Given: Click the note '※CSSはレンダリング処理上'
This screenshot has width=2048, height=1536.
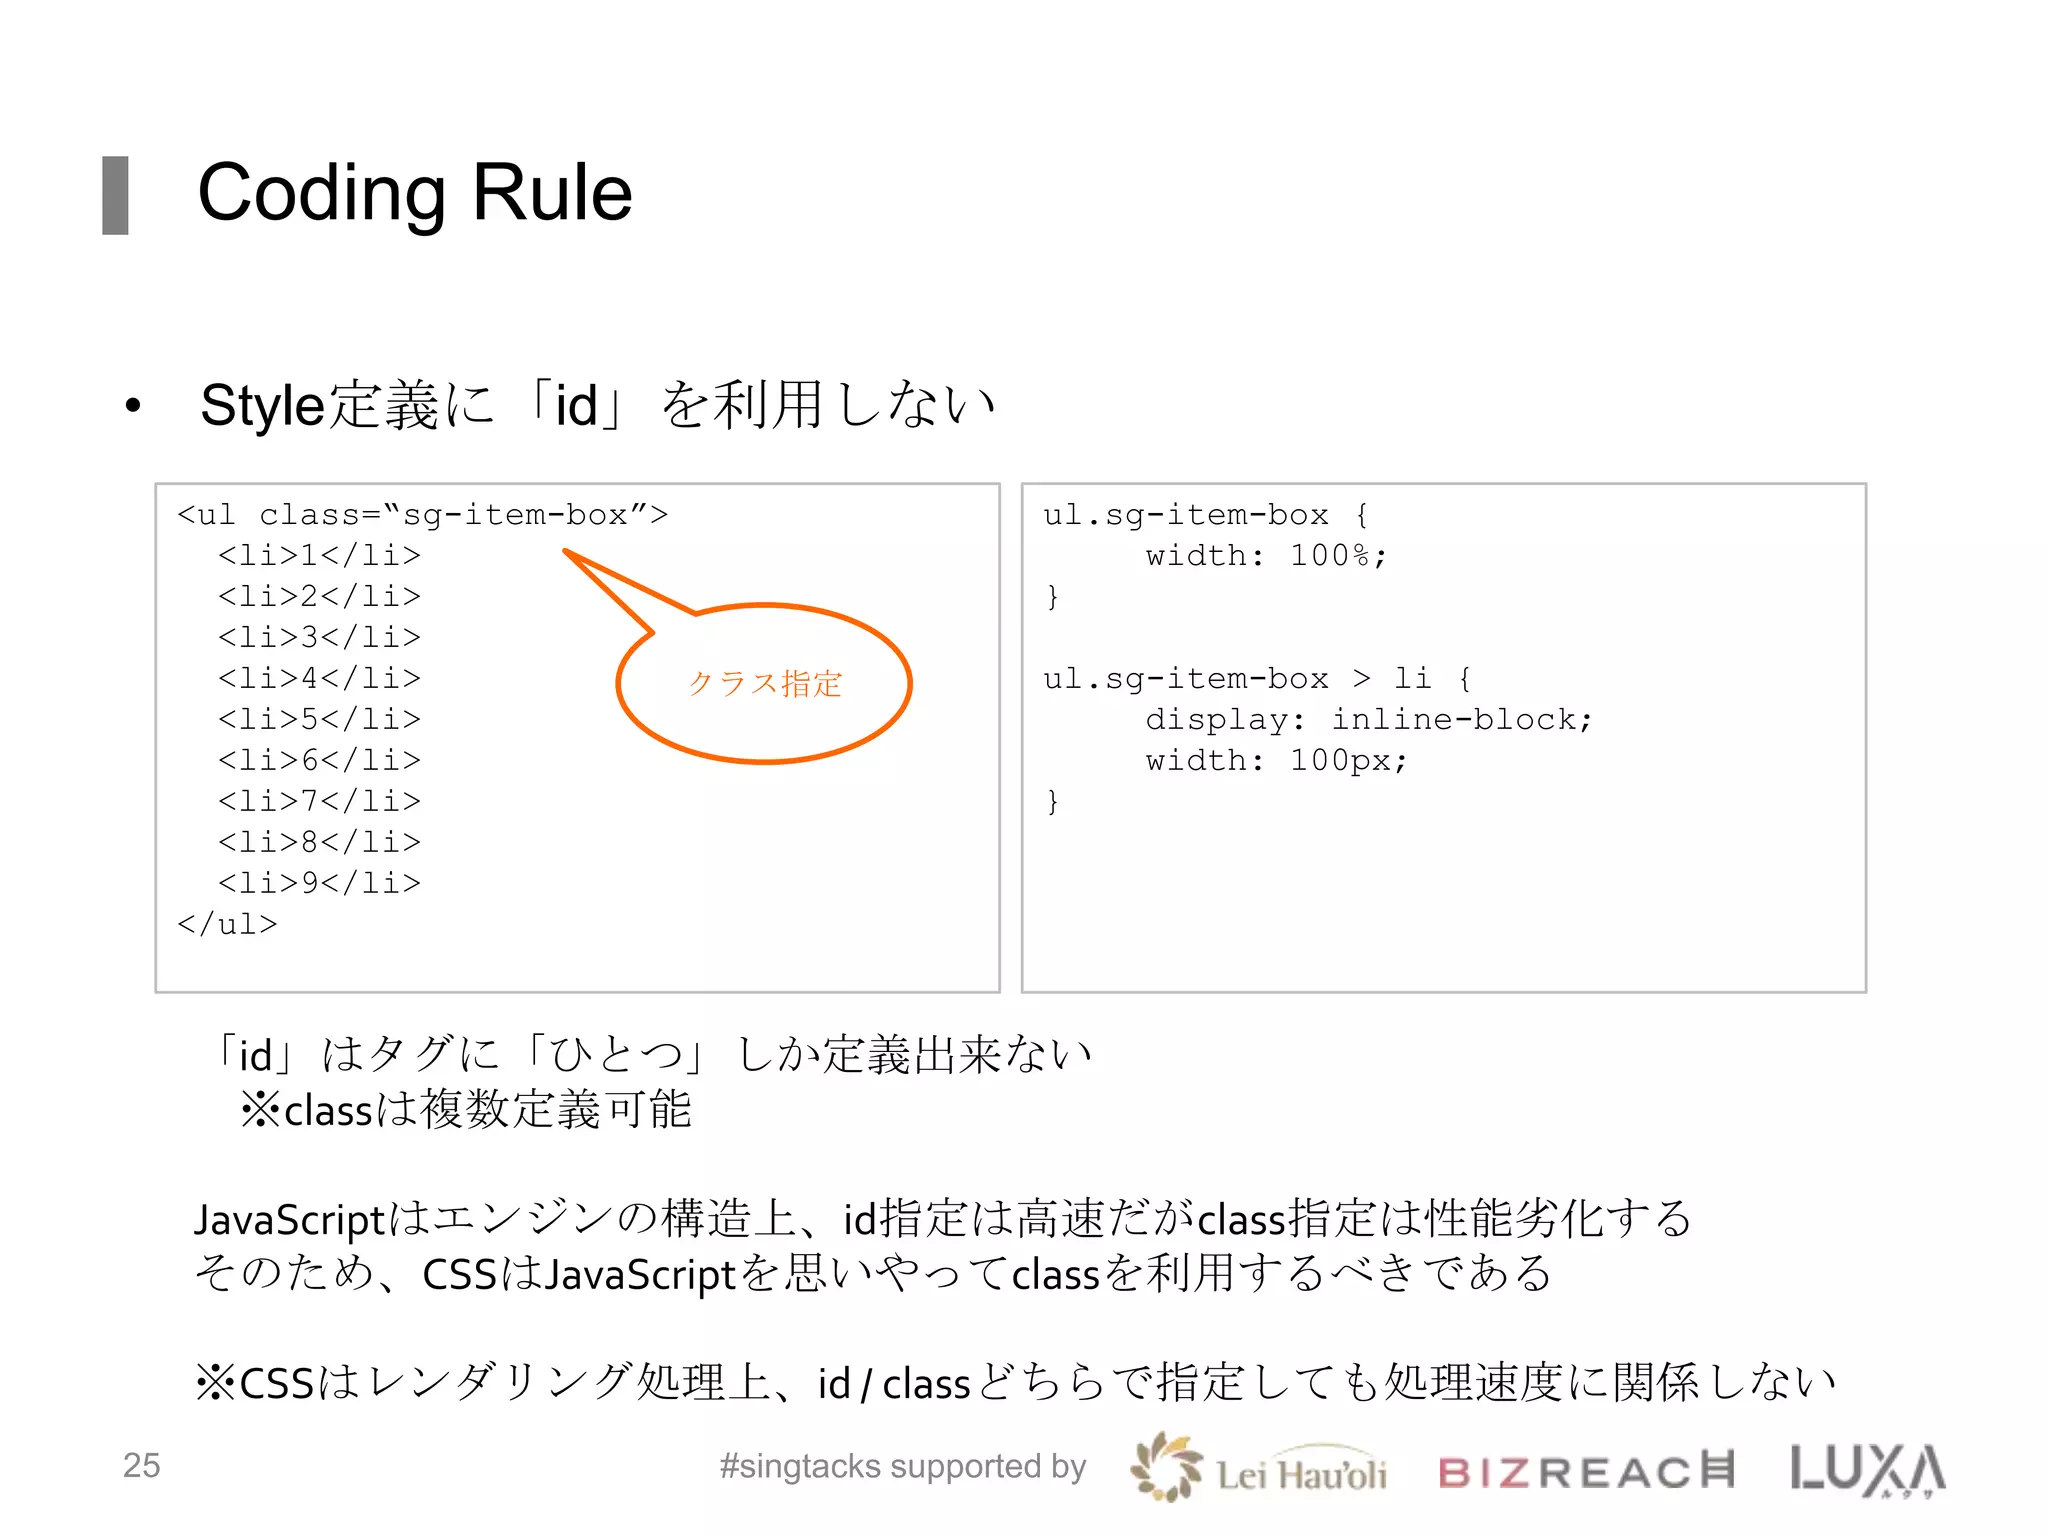Looking at the screenshot, I should pyautogui.click(x=1015, y=1383).
